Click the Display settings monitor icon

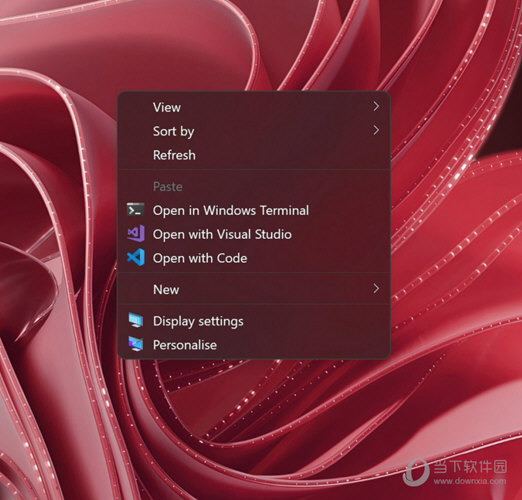tap(136, 321)
